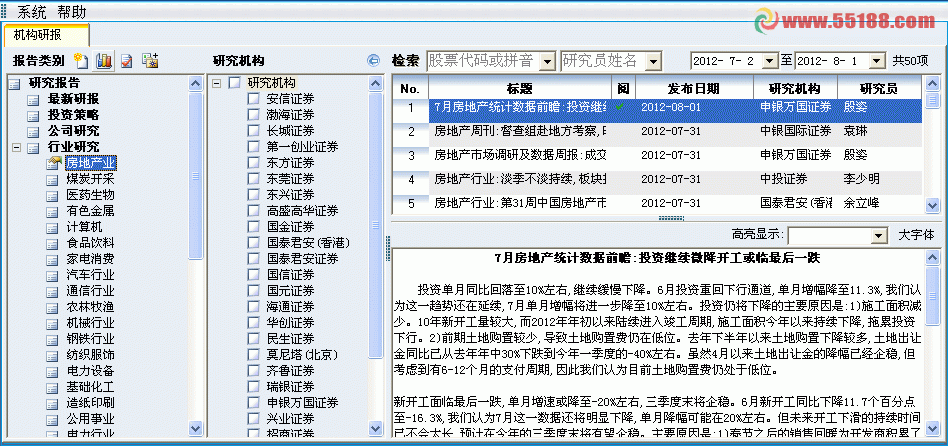Click the category tree scrollbar thumb
The height and width of the screenshot is (446, 948).
(195, 175)
